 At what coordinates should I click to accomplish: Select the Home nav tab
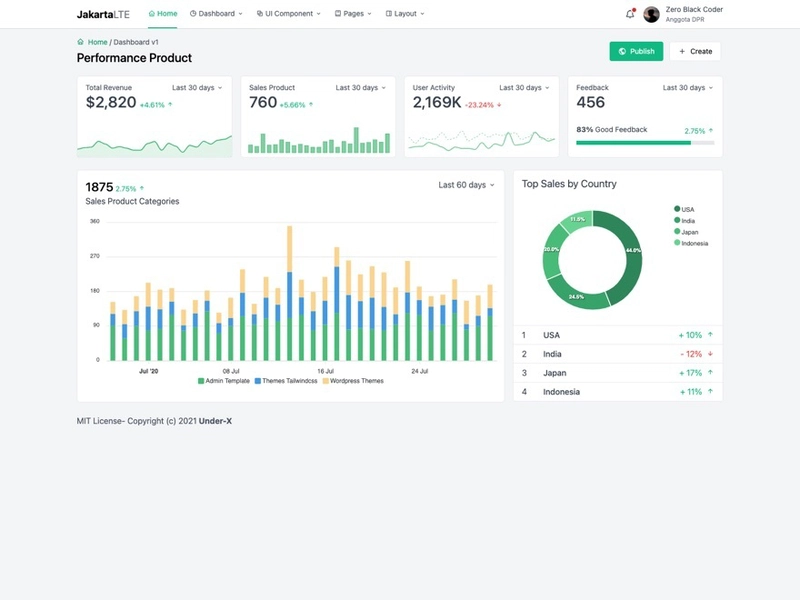pyautogui.click(x=163, y=14)
